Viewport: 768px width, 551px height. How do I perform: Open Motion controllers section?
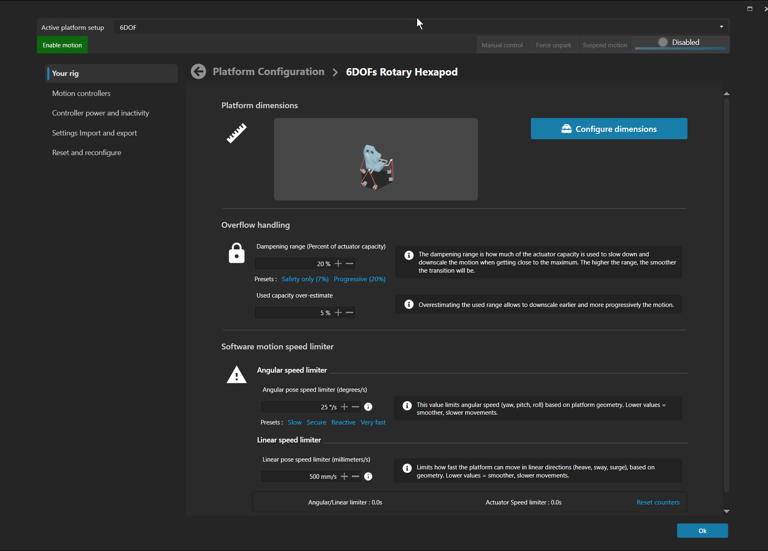tap(81, 94)
